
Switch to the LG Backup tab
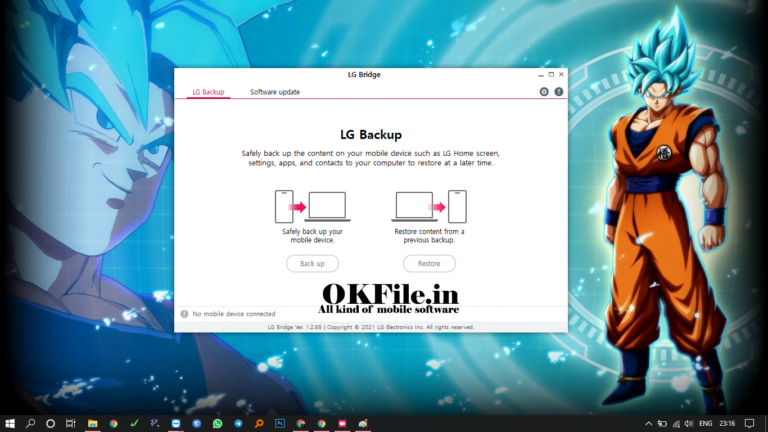(208, 92)
